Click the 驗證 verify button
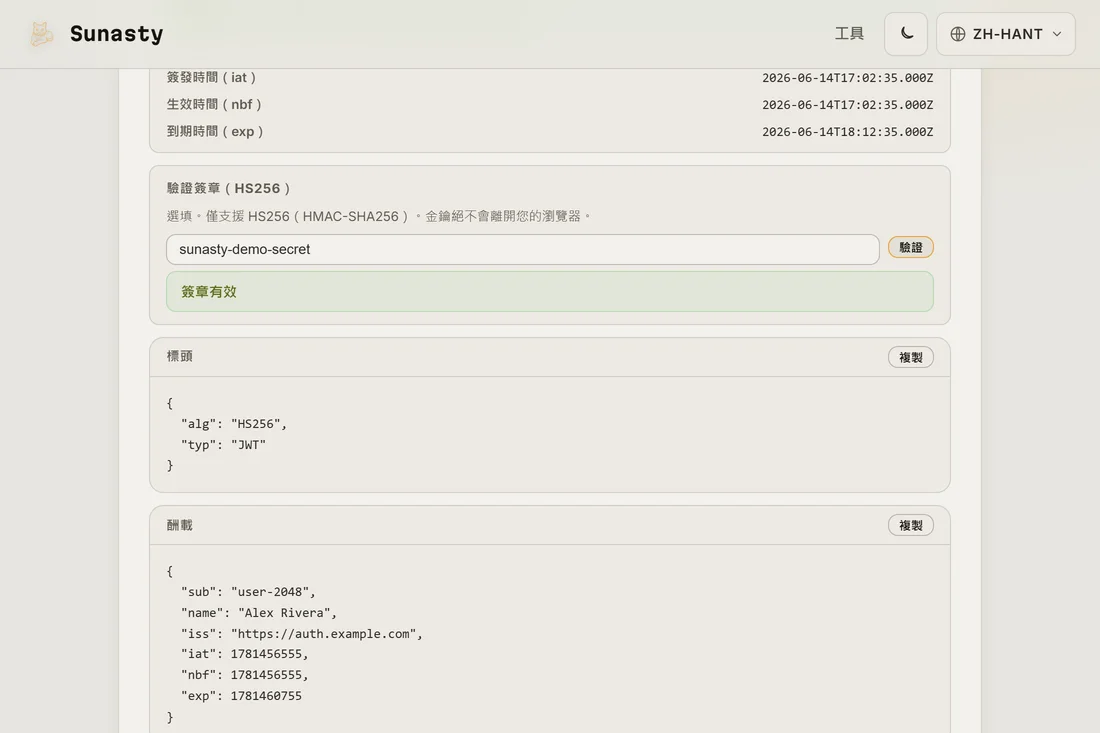The image size is (1100, 733). (910, 248)
